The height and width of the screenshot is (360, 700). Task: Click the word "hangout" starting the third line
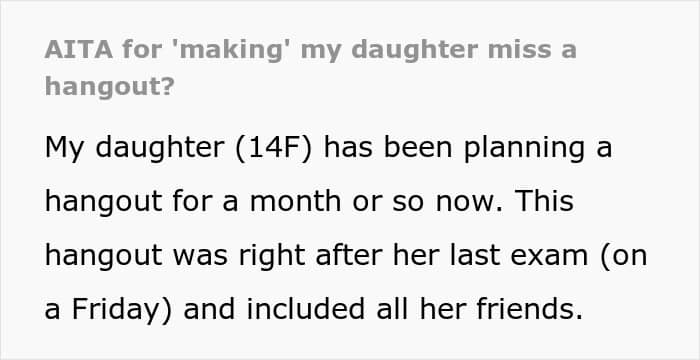pos(104,257)
